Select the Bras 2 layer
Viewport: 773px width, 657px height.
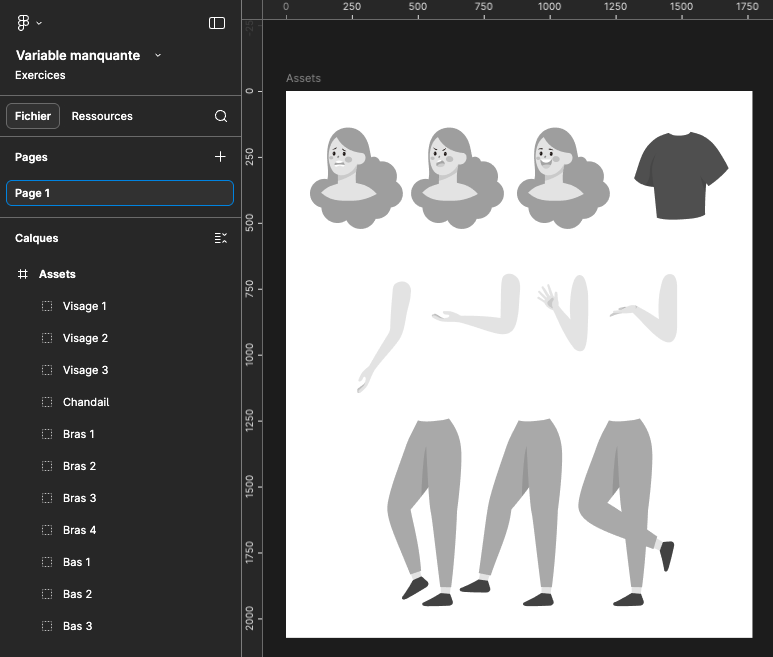80,466
